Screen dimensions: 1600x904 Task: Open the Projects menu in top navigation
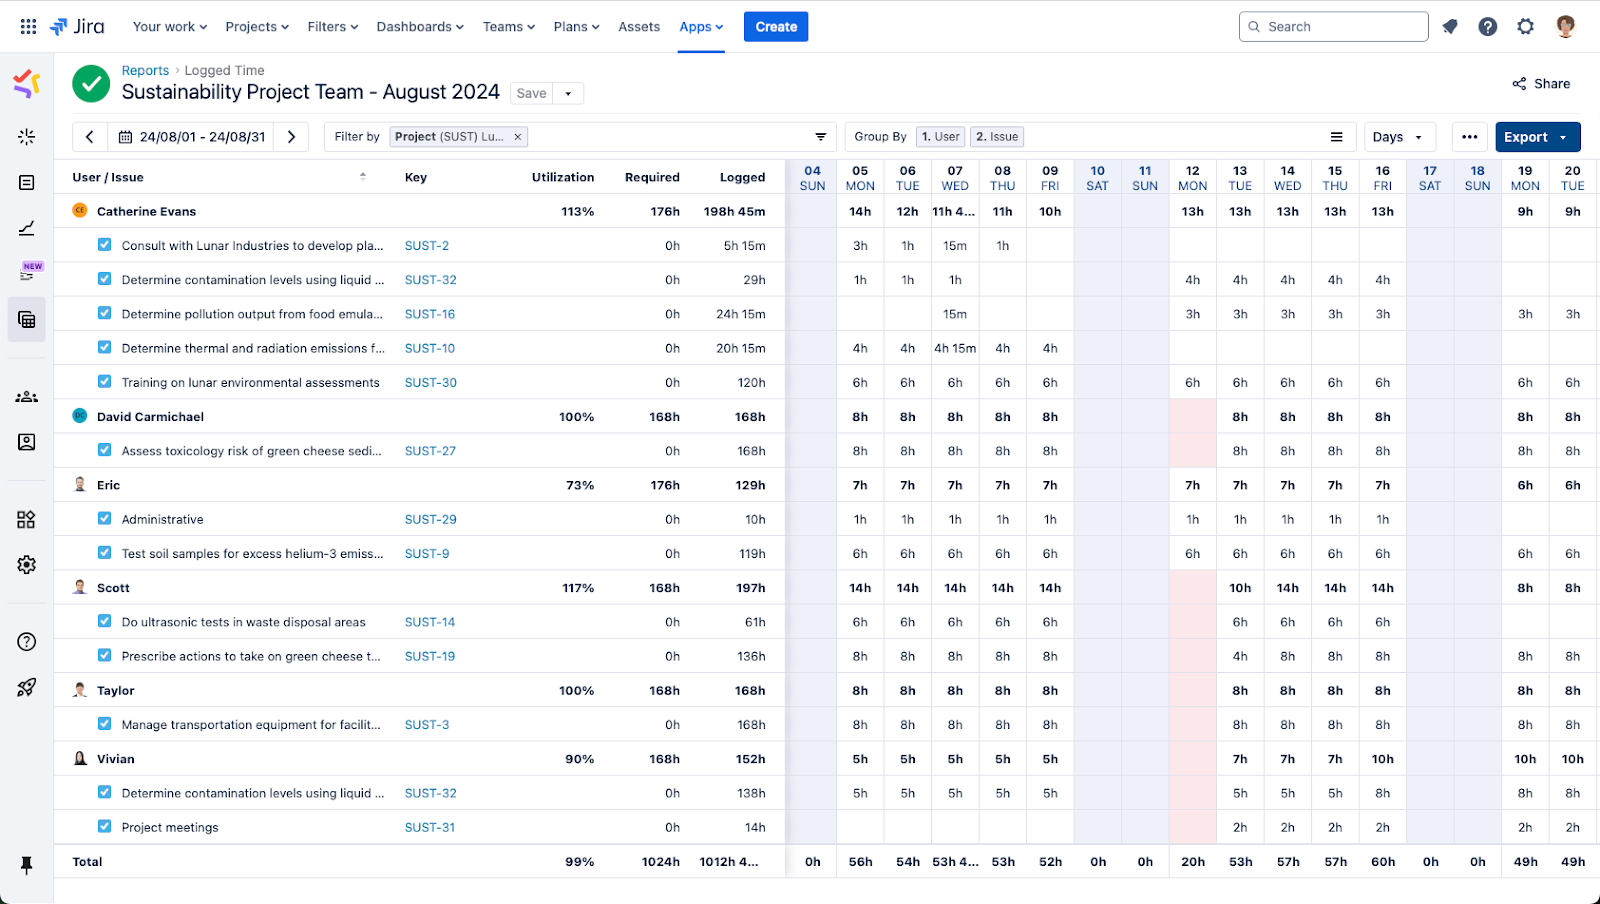click(257, 27)
